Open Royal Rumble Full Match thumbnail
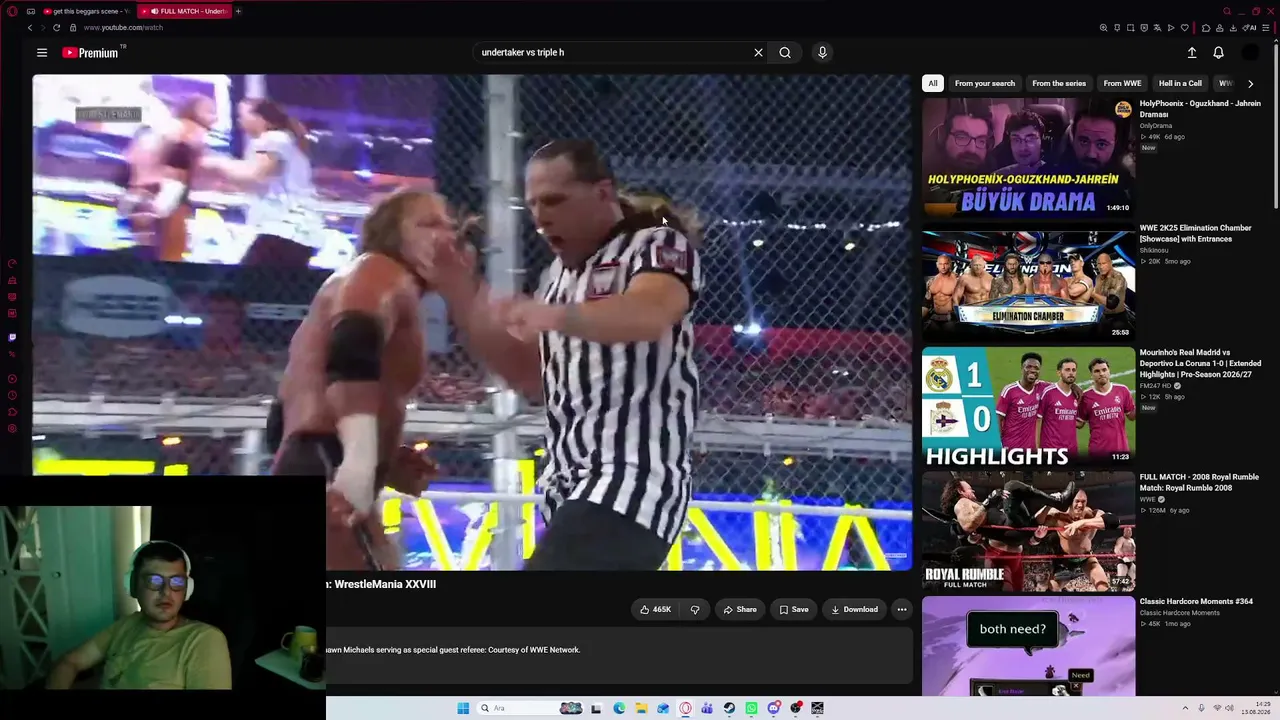 pos(1028,531)
